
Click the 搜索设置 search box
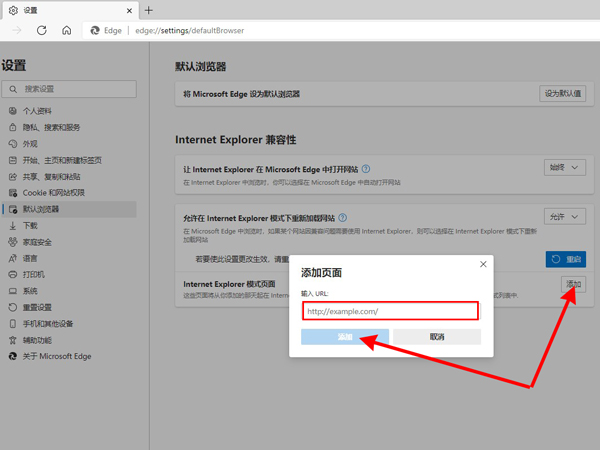(70, 89)
